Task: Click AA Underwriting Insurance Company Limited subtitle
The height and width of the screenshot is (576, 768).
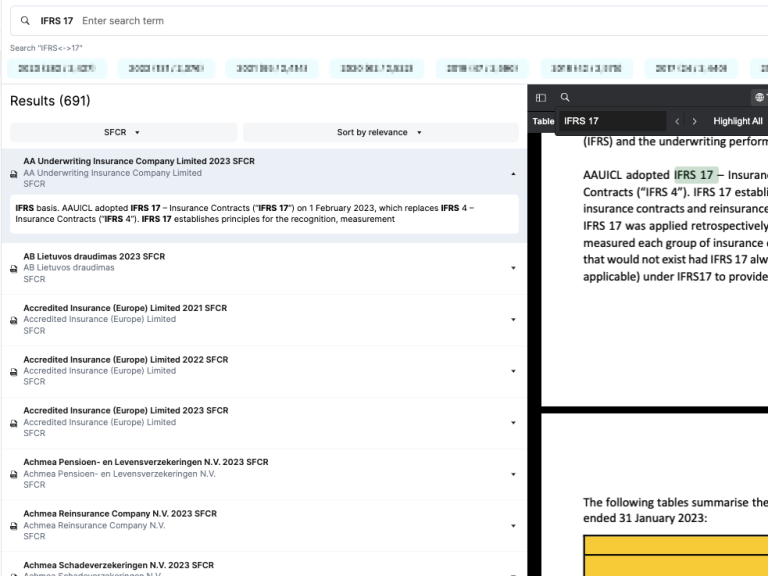Action: 113,173
